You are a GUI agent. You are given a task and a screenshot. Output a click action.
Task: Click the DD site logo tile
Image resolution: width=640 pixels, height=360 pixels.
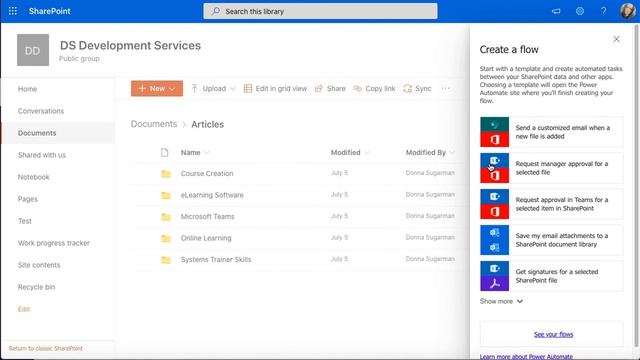(x=33, y=50)
